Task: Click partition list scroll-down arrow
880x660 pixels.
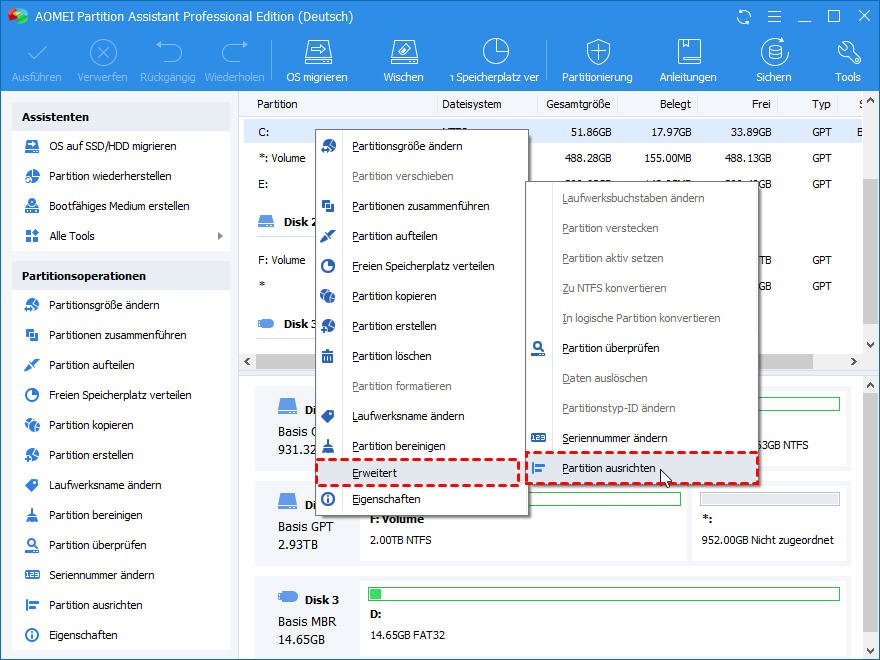Action: 870,345
